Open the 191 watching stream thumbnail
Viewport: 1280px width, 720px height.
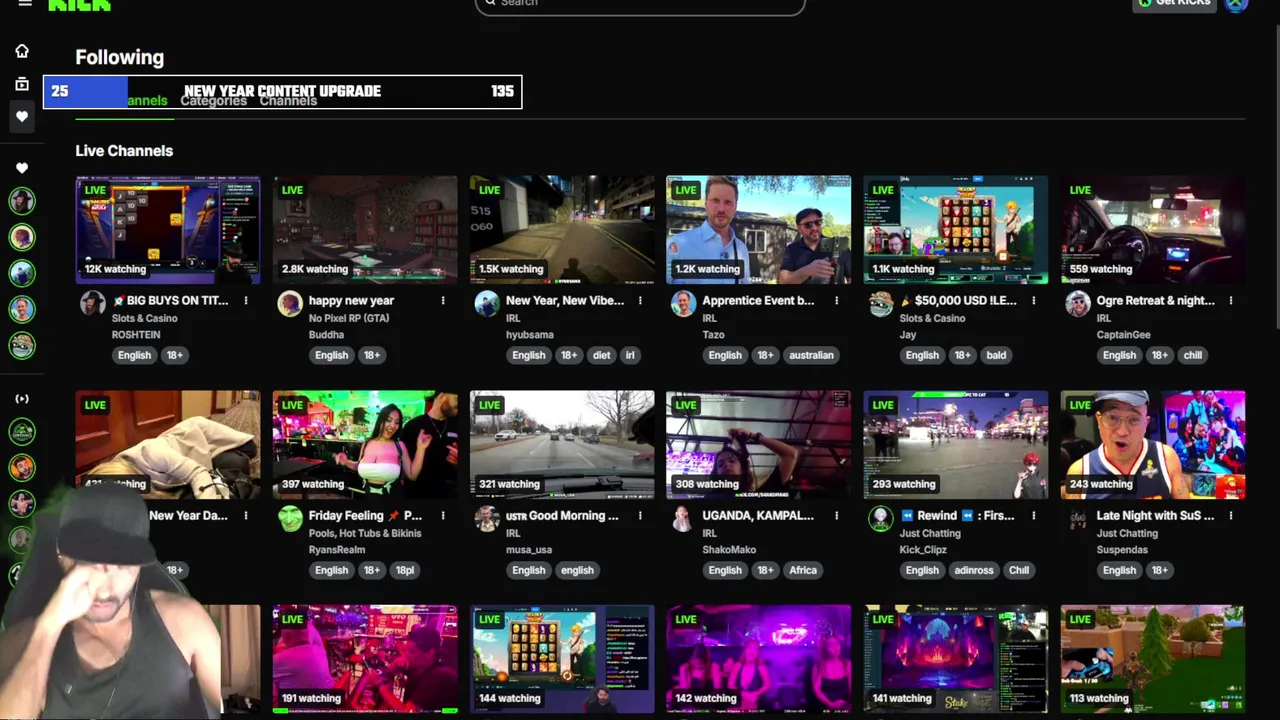pos(365,660)
